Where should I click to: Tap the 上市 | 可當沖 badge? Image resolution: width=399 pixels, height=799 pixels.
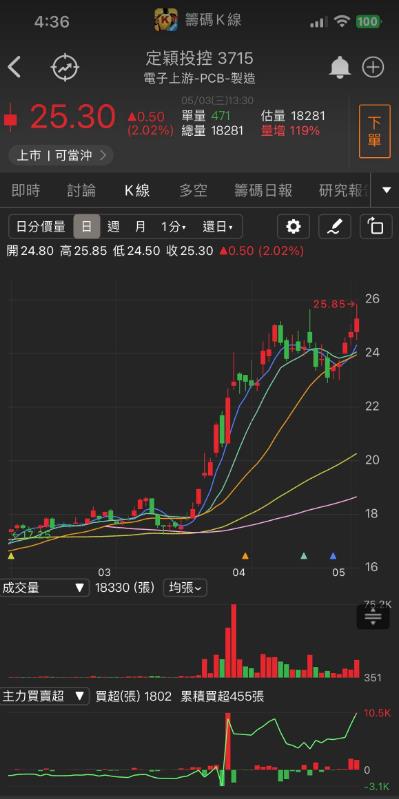pyautogui.click(x=61, y=155)
